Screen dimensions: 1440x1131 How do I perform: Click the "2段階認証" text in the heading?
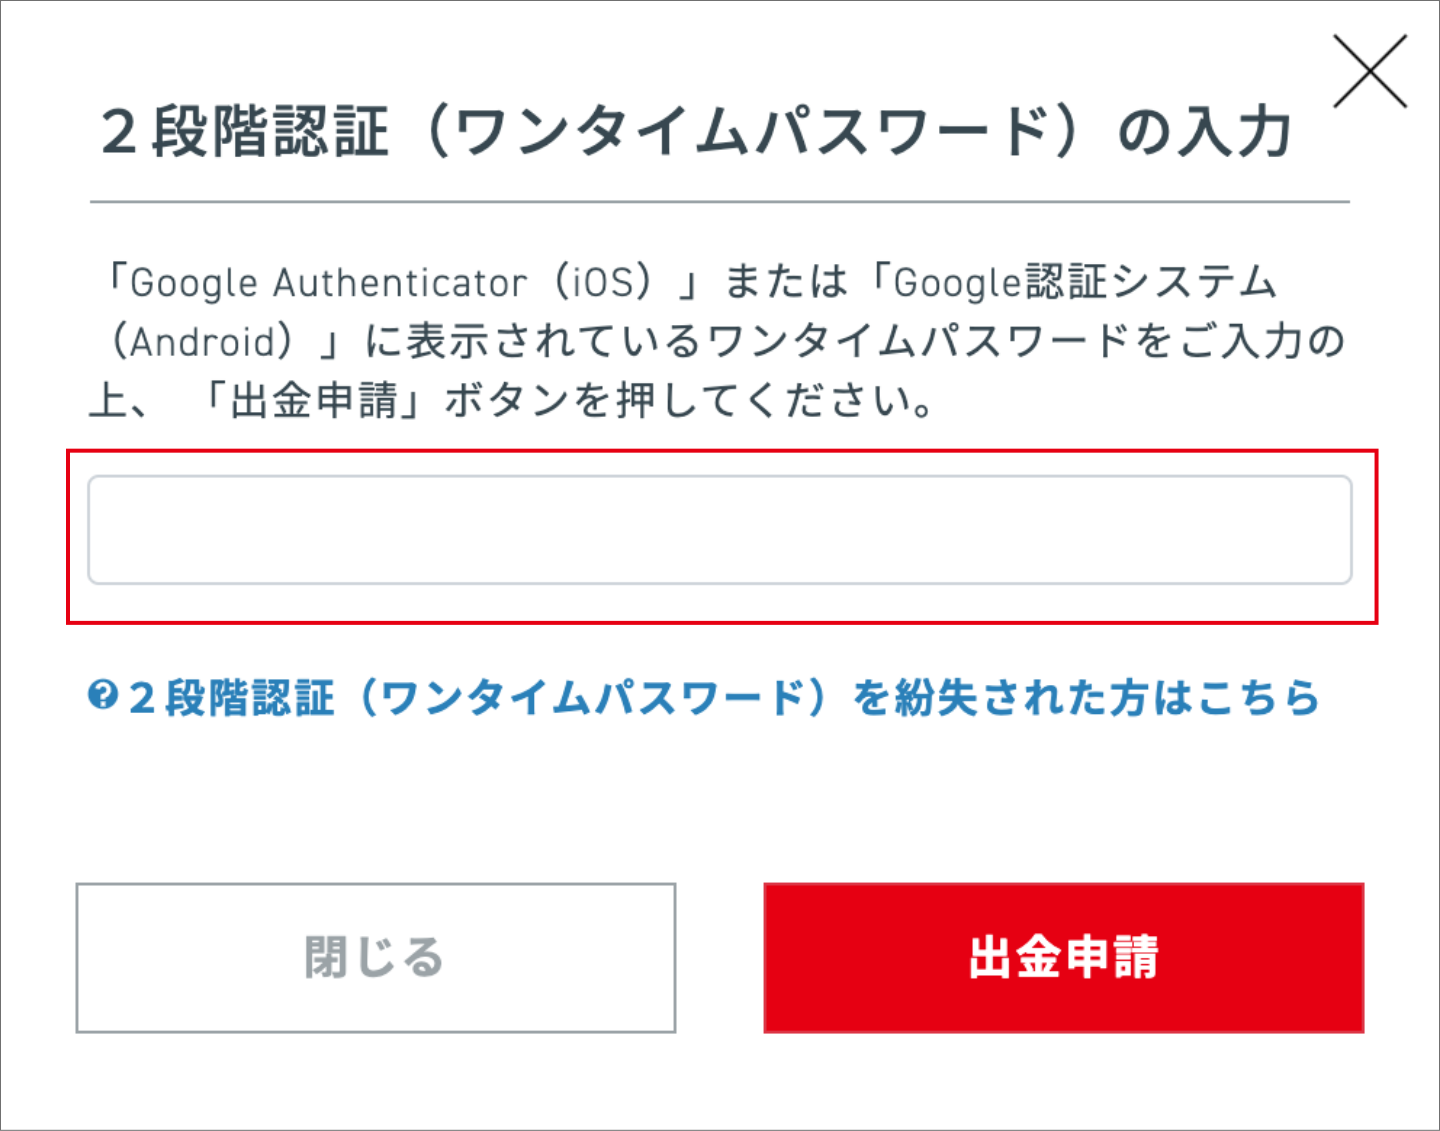(245, 133)
